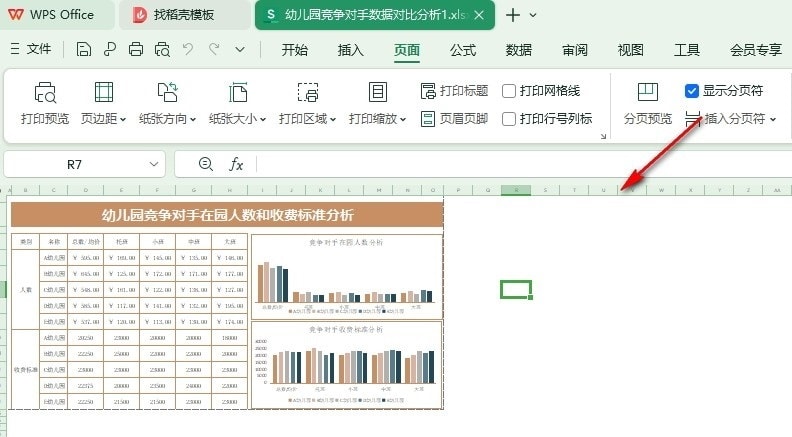Expand the 打印缩放 dropdown arrow
This screenshot has width=792, height=437.
[x=403, y=120]
